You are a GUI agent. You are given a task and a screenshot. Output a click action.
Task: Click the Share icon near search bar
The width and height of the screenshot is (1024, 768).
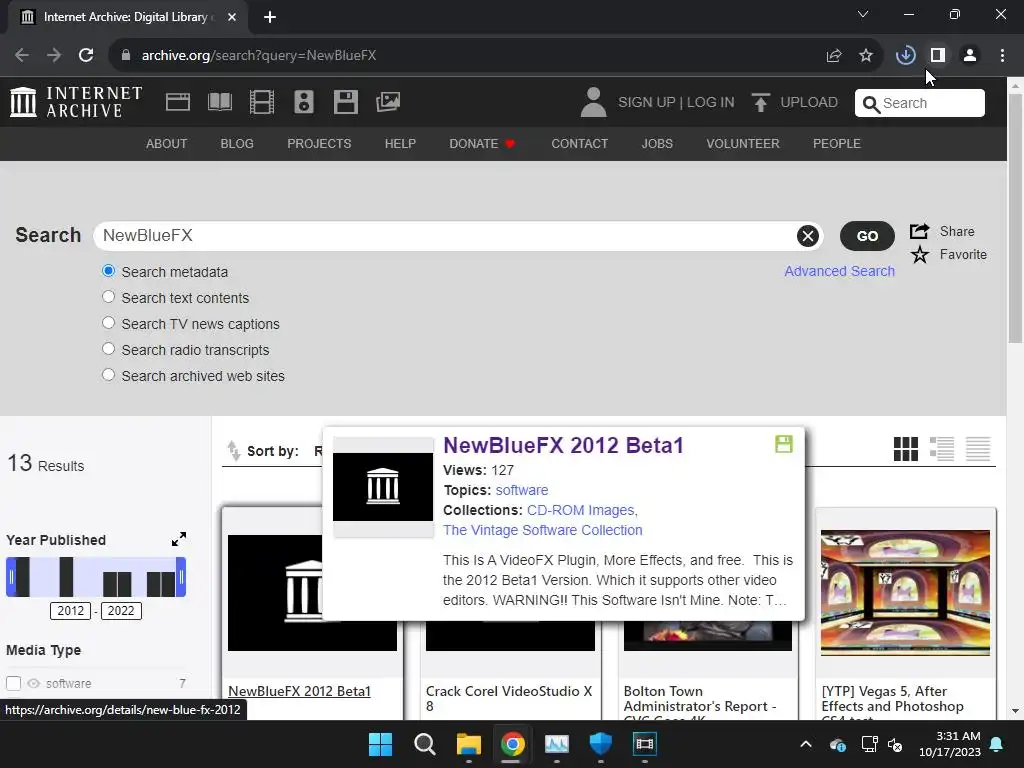tap(920, 231)
